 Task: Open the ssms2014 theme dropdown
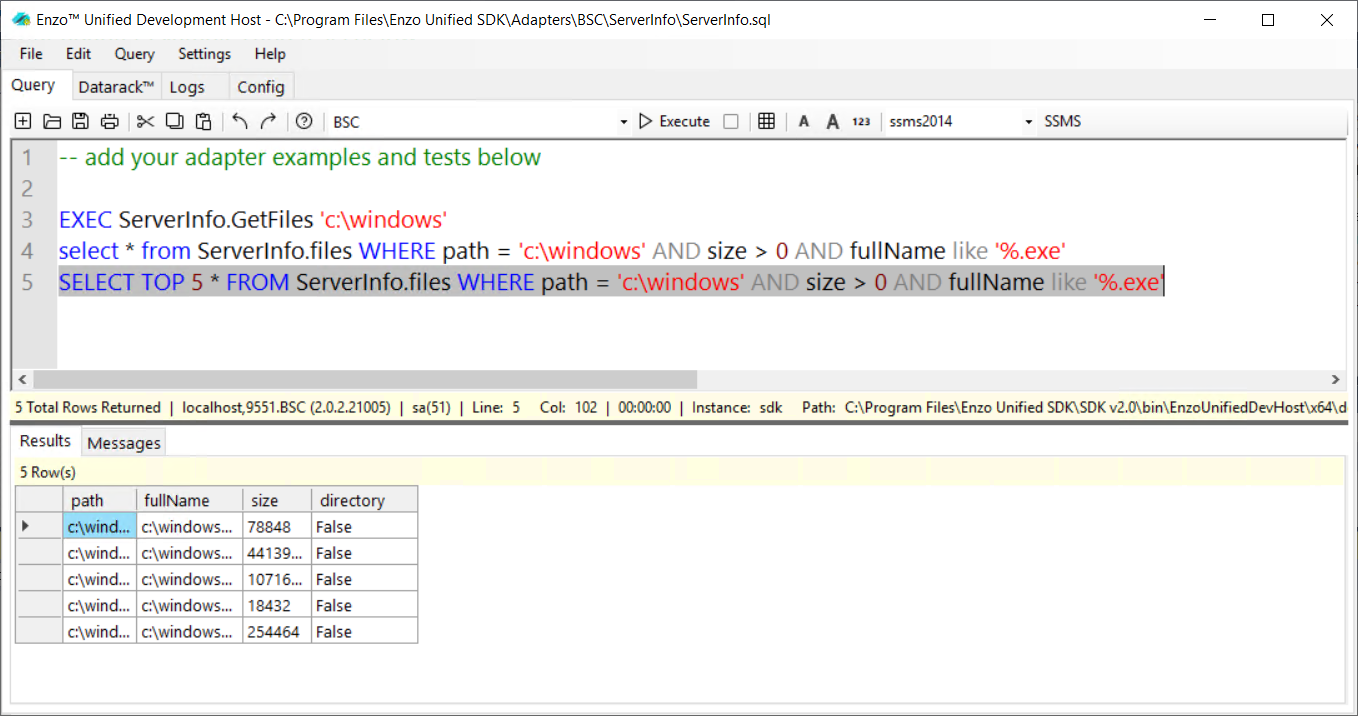tap(1028, 122)
